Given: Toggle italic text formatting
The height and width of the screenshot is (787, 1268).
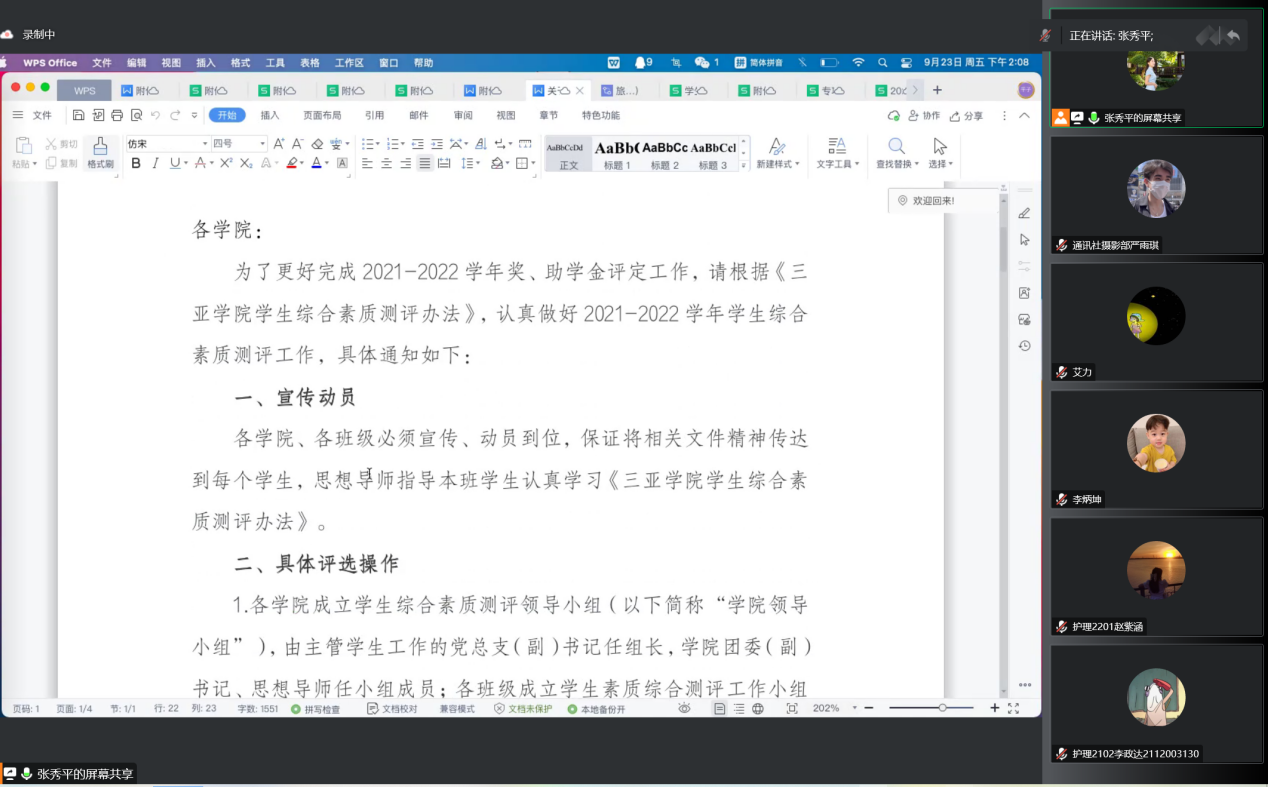Looking at the screenshot, I should click(x=155, y=163).
